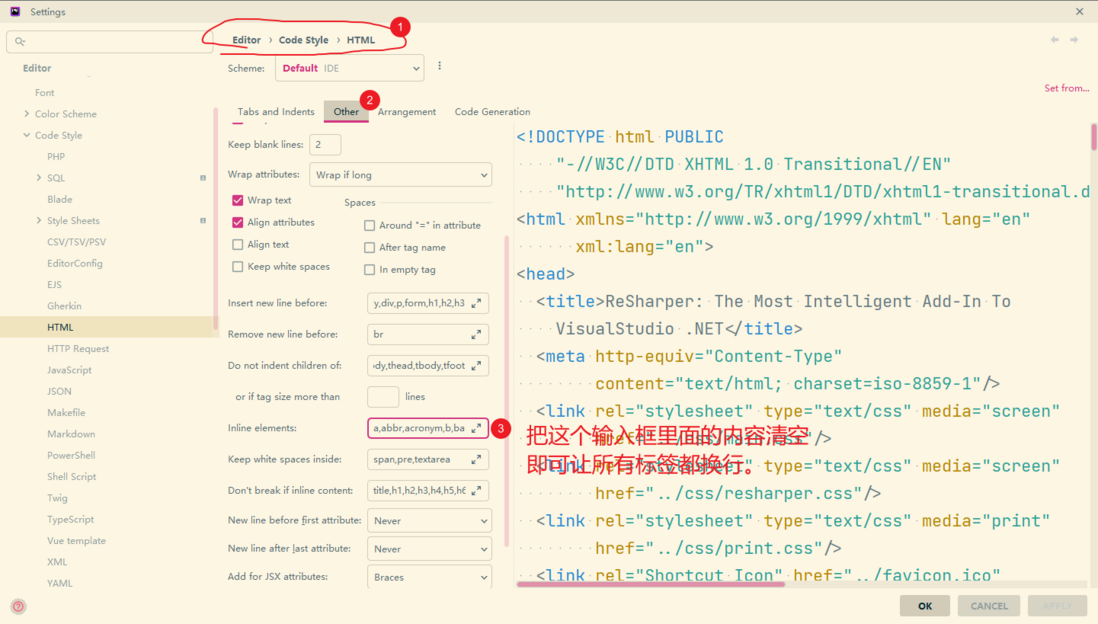Viewport: 1098px width, 624px height.
Task: Toggle the Wrap text checkbox
Action: coord(238,200)
